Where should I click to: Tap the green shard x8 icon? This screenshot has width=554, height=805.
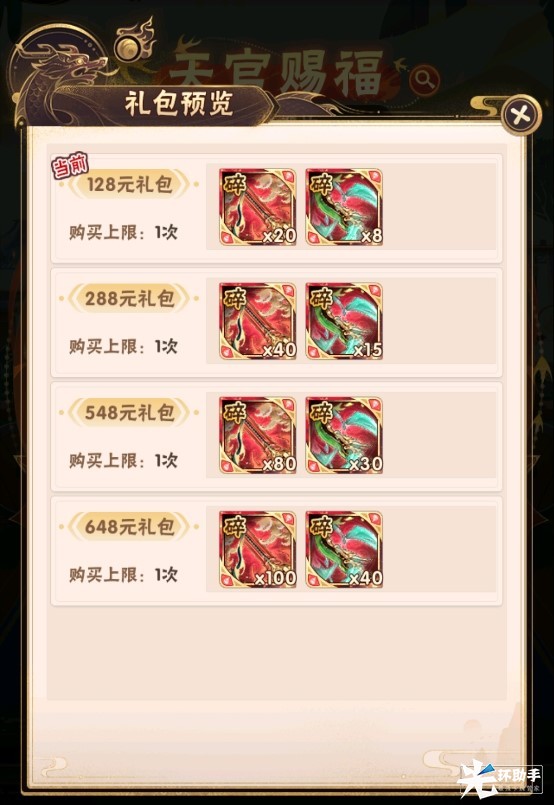pyautogui.click(x=344, y=207)
